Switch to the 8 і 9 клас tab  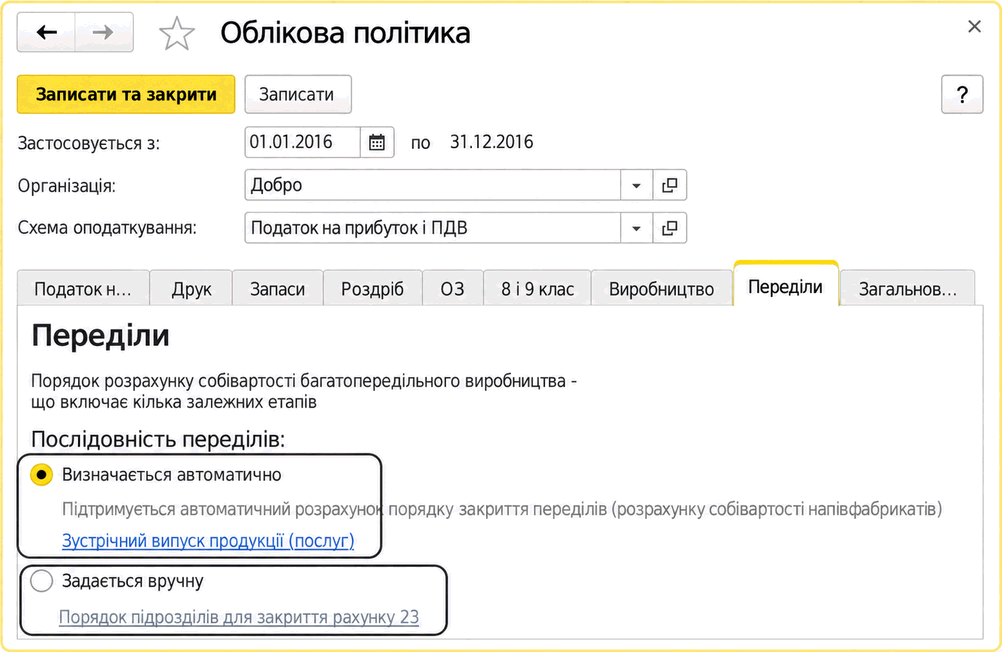[537, 289]
